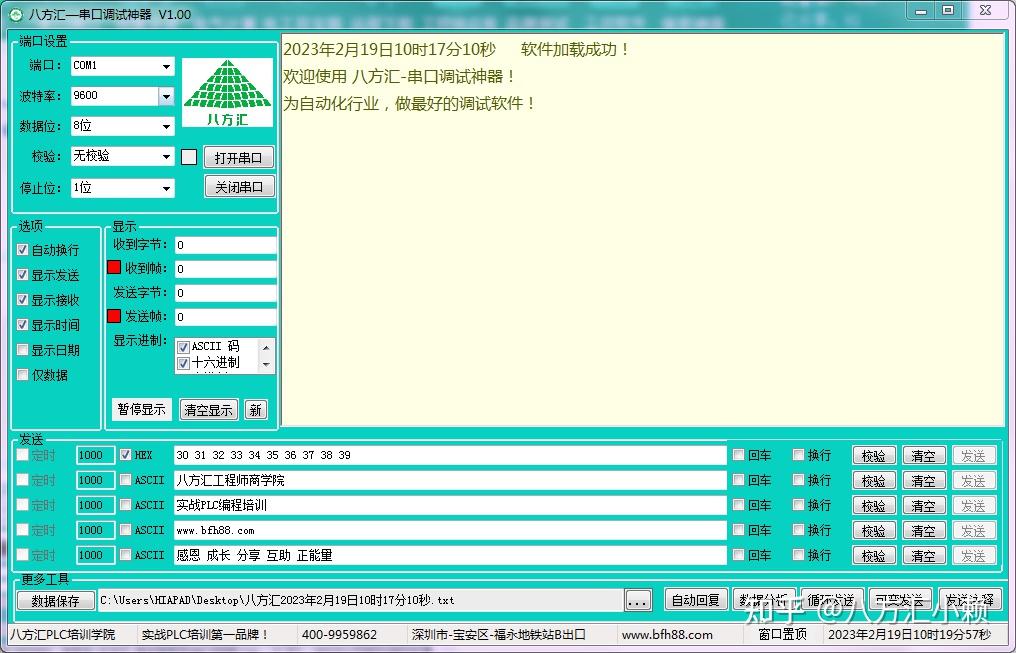Click the square port status indicator beside 打开串口
This screenshot has width=1016, height=653.
pyautogui.click(x=189, y=157)
